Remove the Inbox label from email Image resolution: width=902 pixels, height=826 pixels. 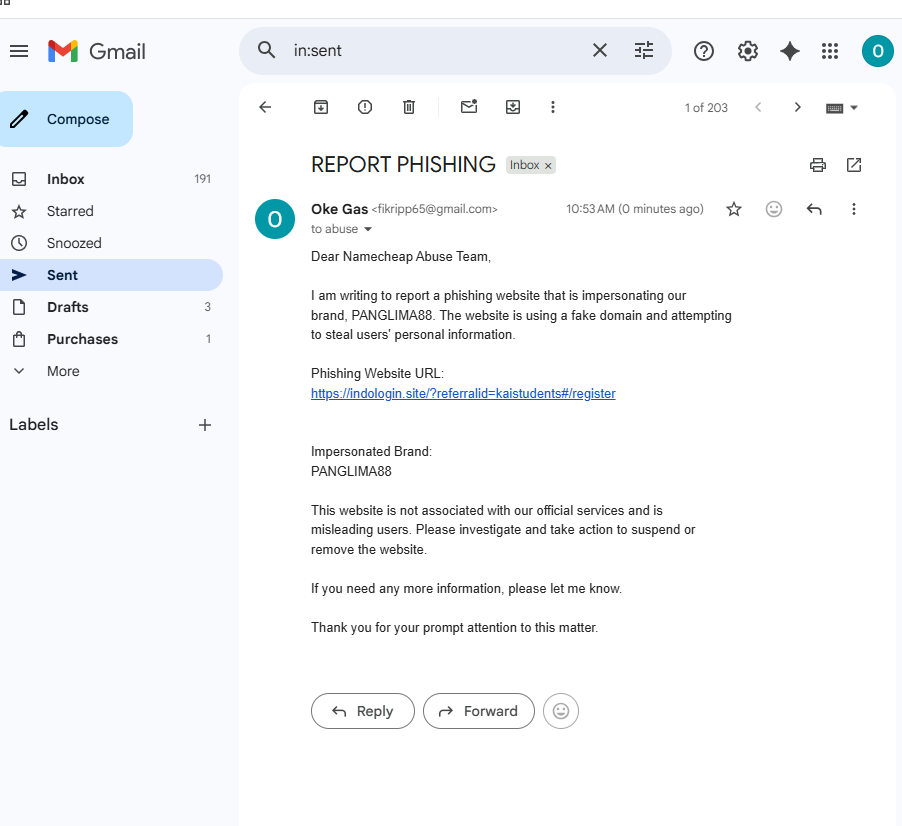point(548,166)
